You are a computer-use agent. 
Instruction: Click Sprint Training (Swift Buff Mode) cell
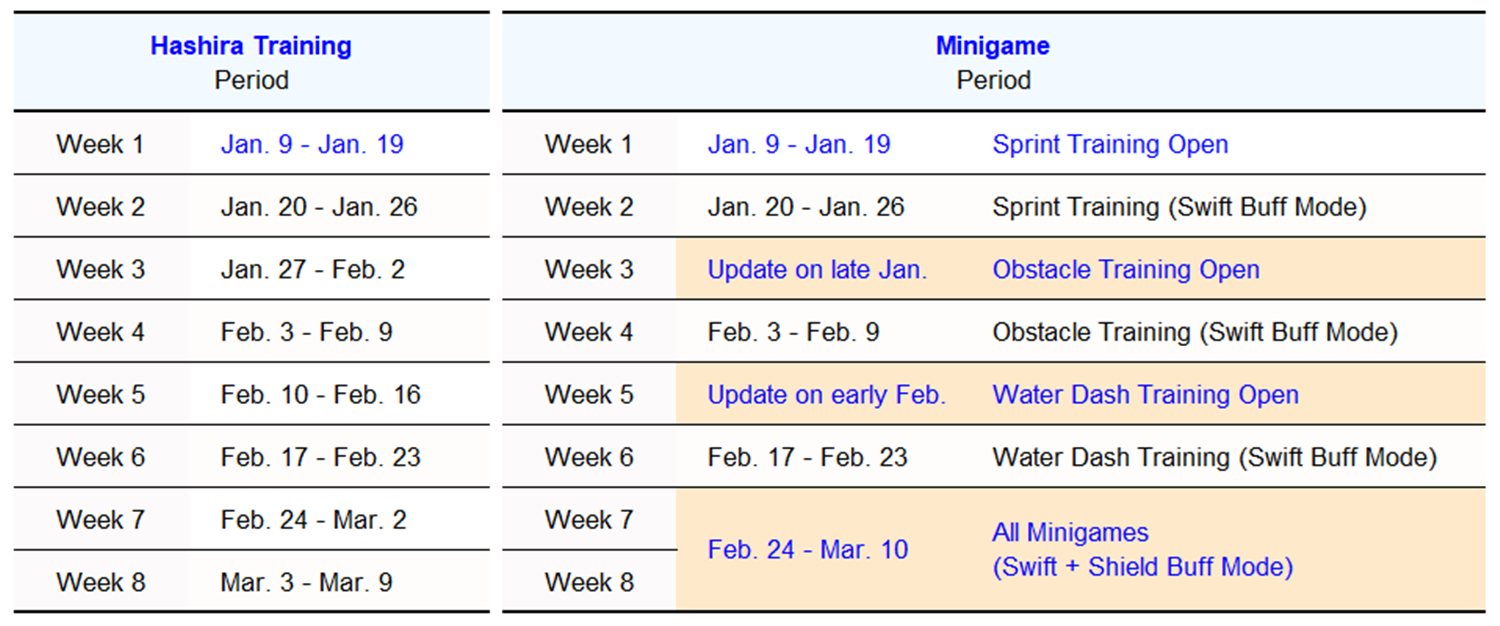point(1179,207)
